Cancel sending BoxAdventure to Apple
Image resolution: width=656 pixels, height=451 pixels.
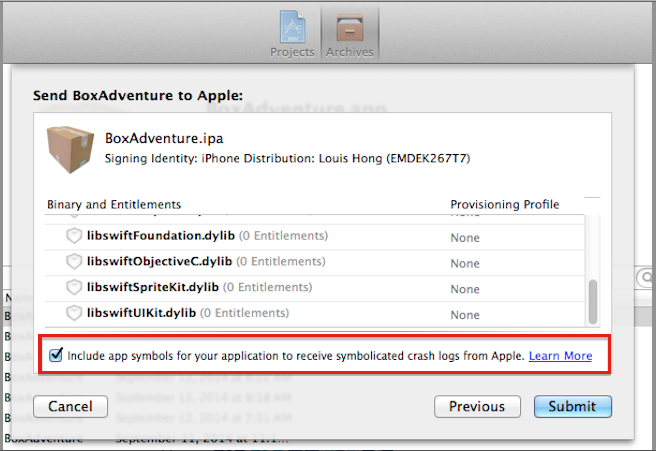pos(70,406)
